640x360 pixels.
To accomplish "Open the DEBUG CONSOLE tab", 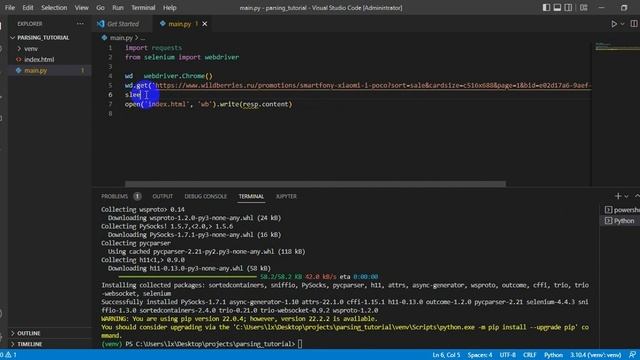I will click(205, 196).
